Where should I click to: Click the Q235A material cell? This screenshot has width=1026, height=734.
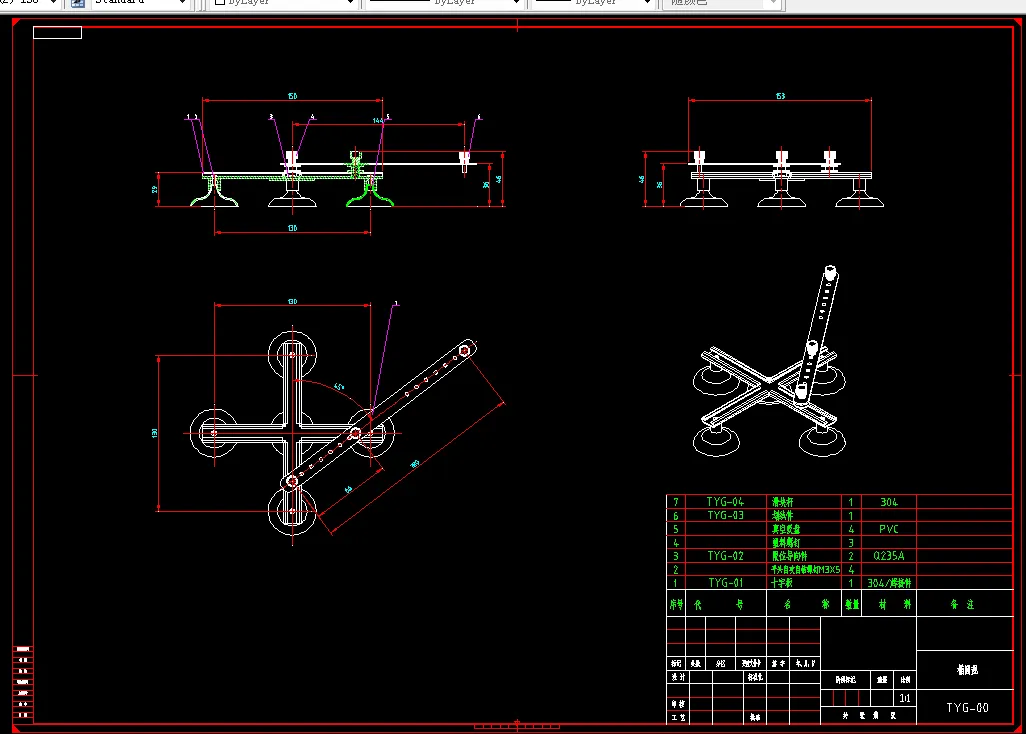click(x=889, y=555)
